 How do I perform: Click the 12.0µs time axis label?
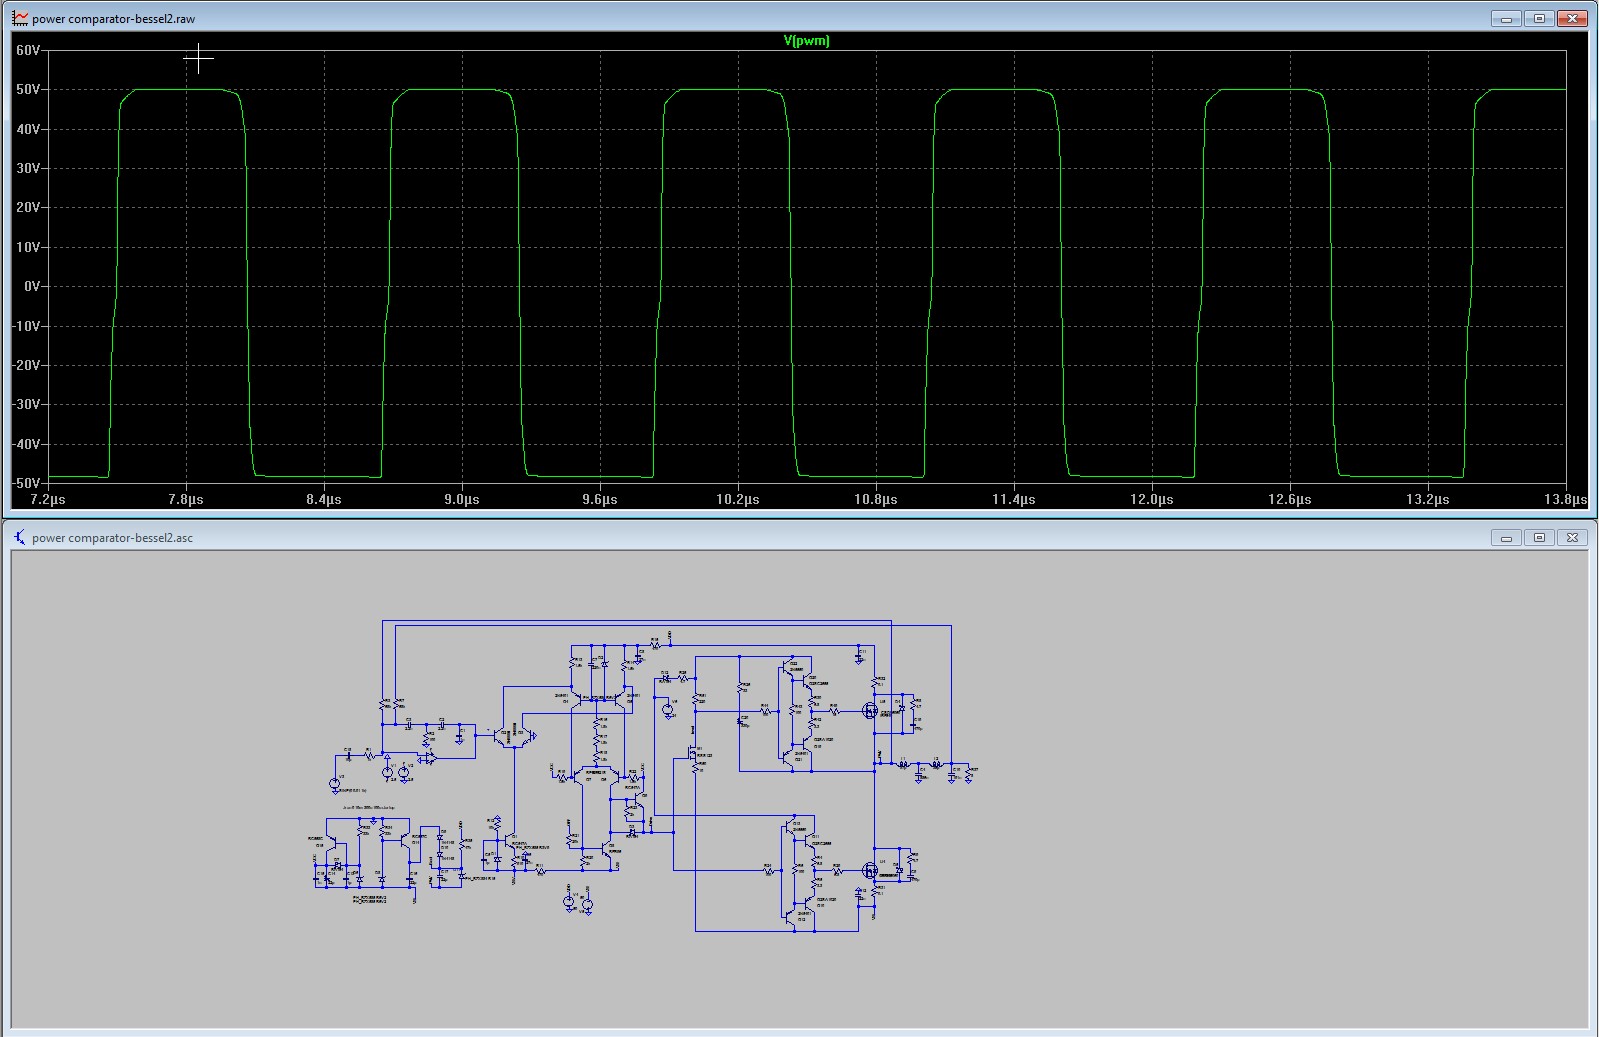(1152, 499)
